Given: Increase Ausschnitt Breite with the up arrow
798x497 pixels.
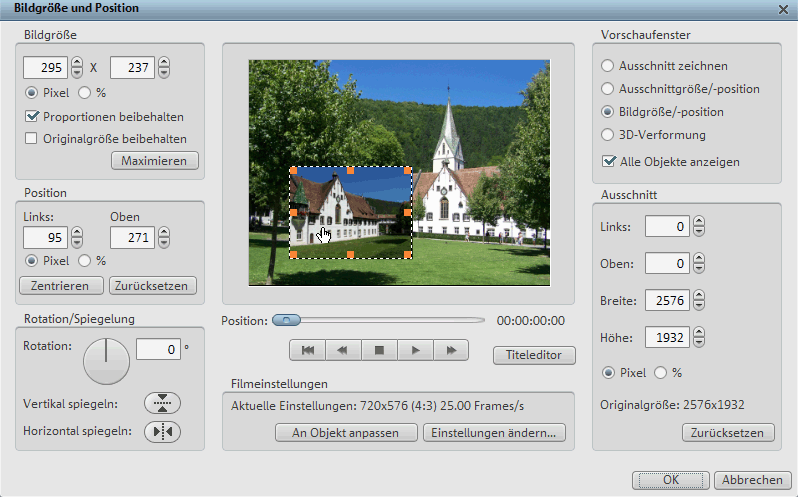Looking at the screenshot, I should [699, 295].
